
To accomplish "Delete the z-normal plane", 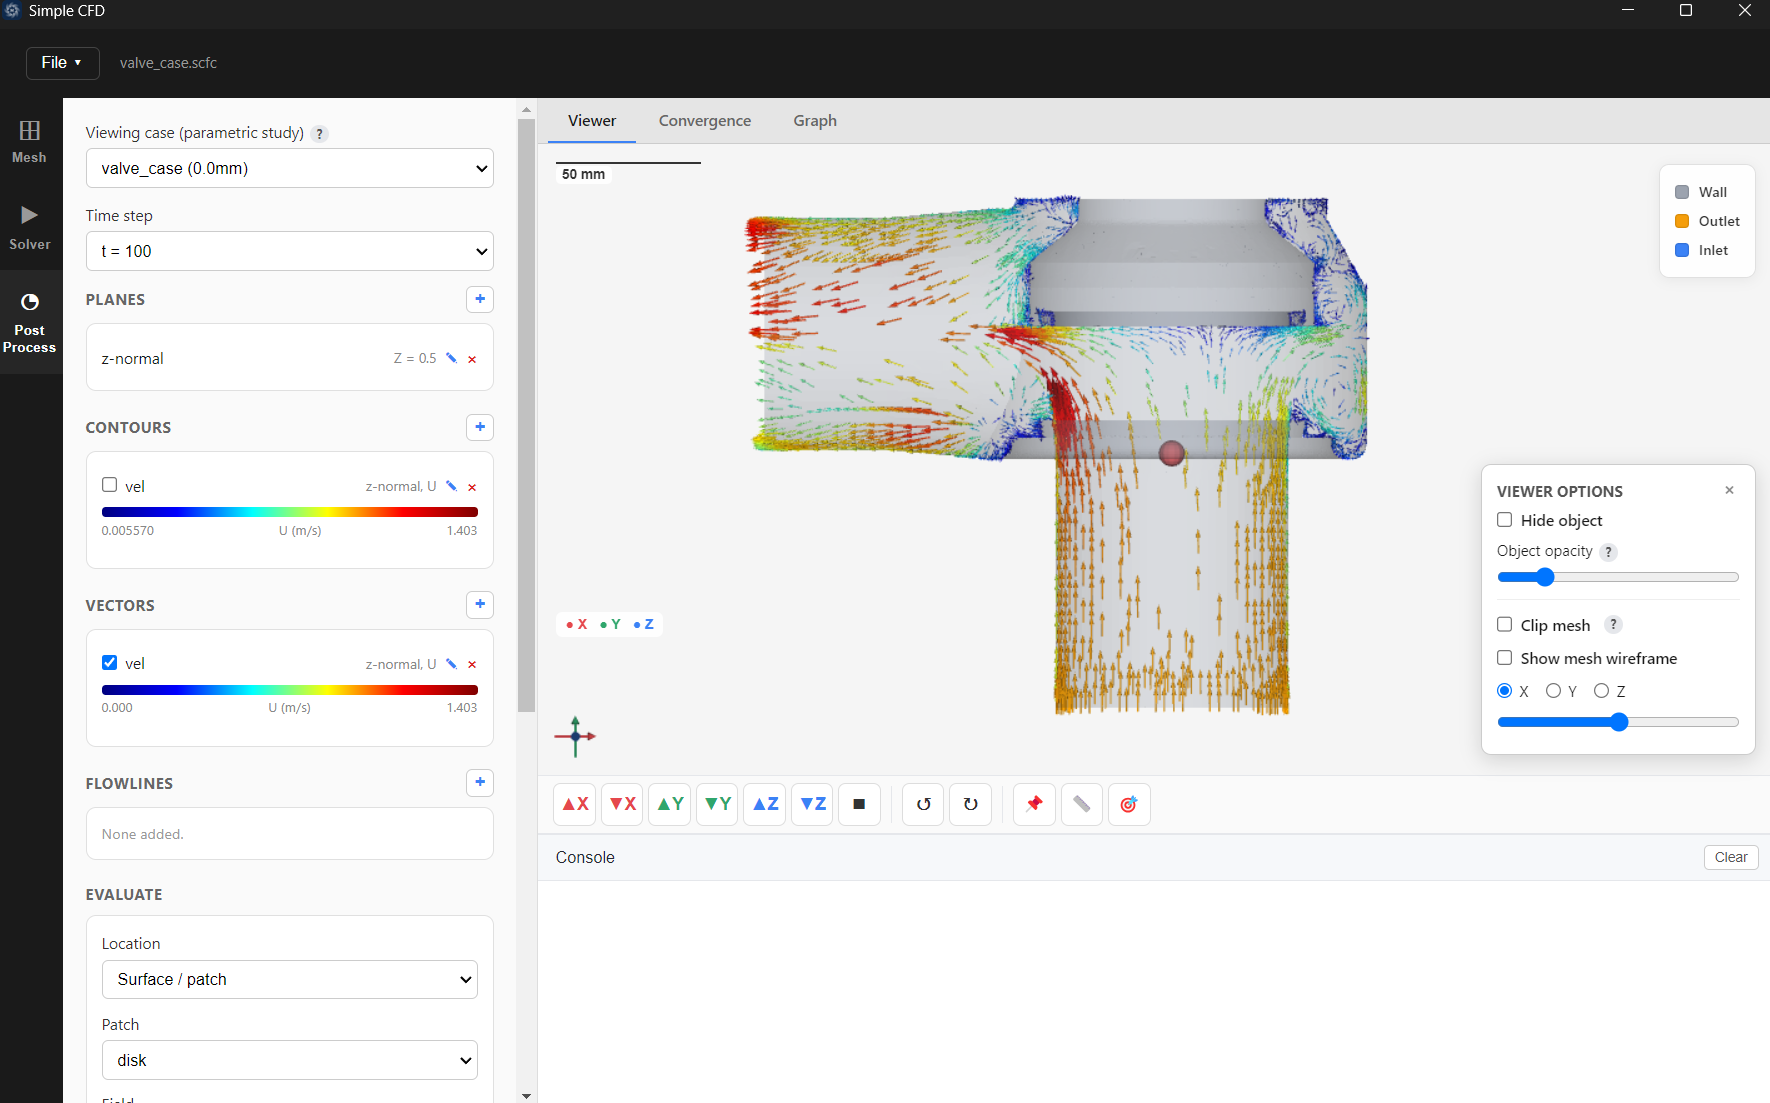I will pyautogui.click(x=472, y=359).
